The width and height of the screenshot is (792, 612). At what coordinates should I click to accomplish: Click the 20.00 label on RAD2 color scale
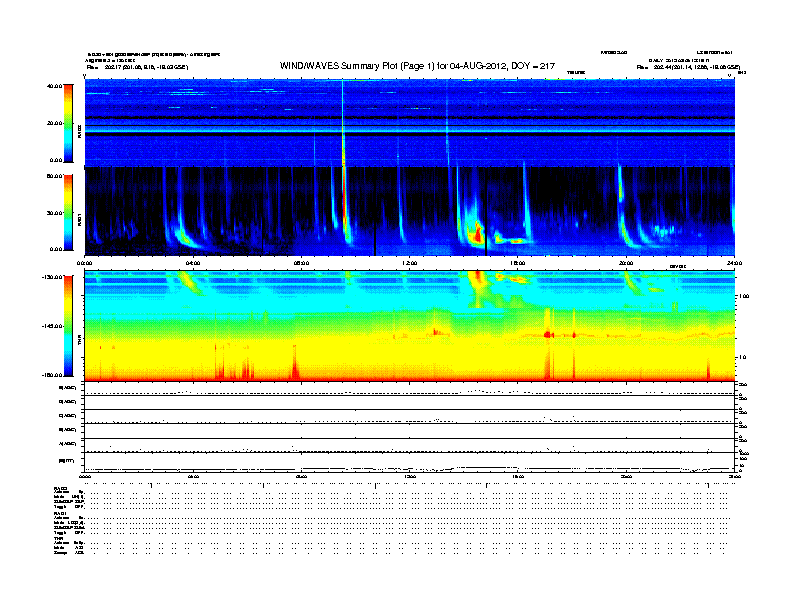54,123
